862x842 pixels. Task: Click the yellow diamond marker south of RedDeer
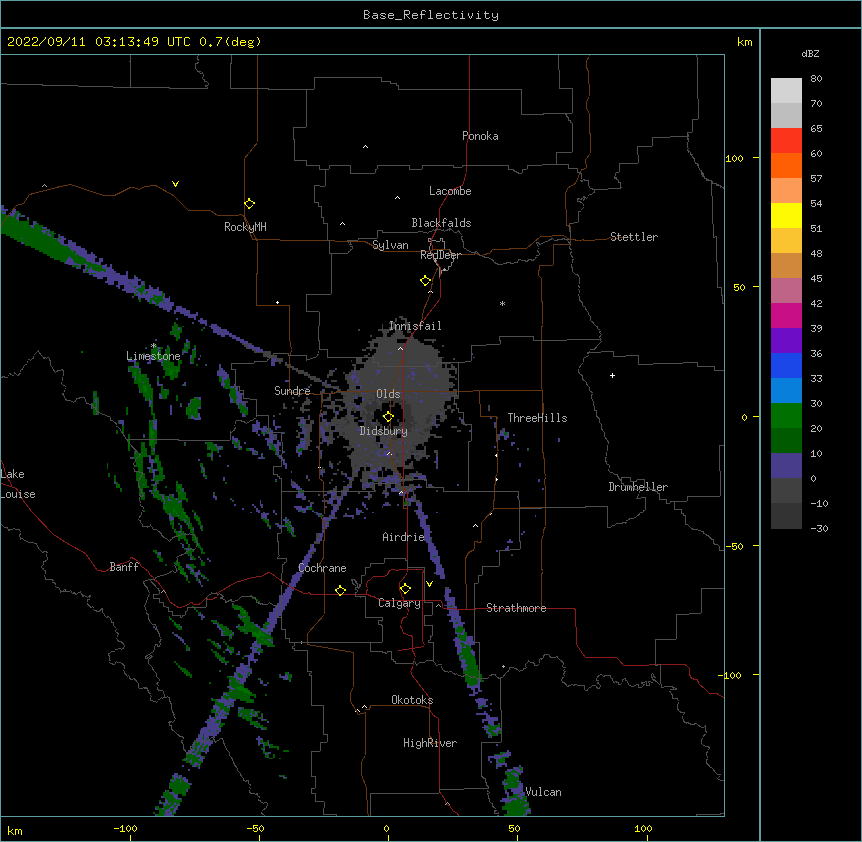tap(426, 281)
